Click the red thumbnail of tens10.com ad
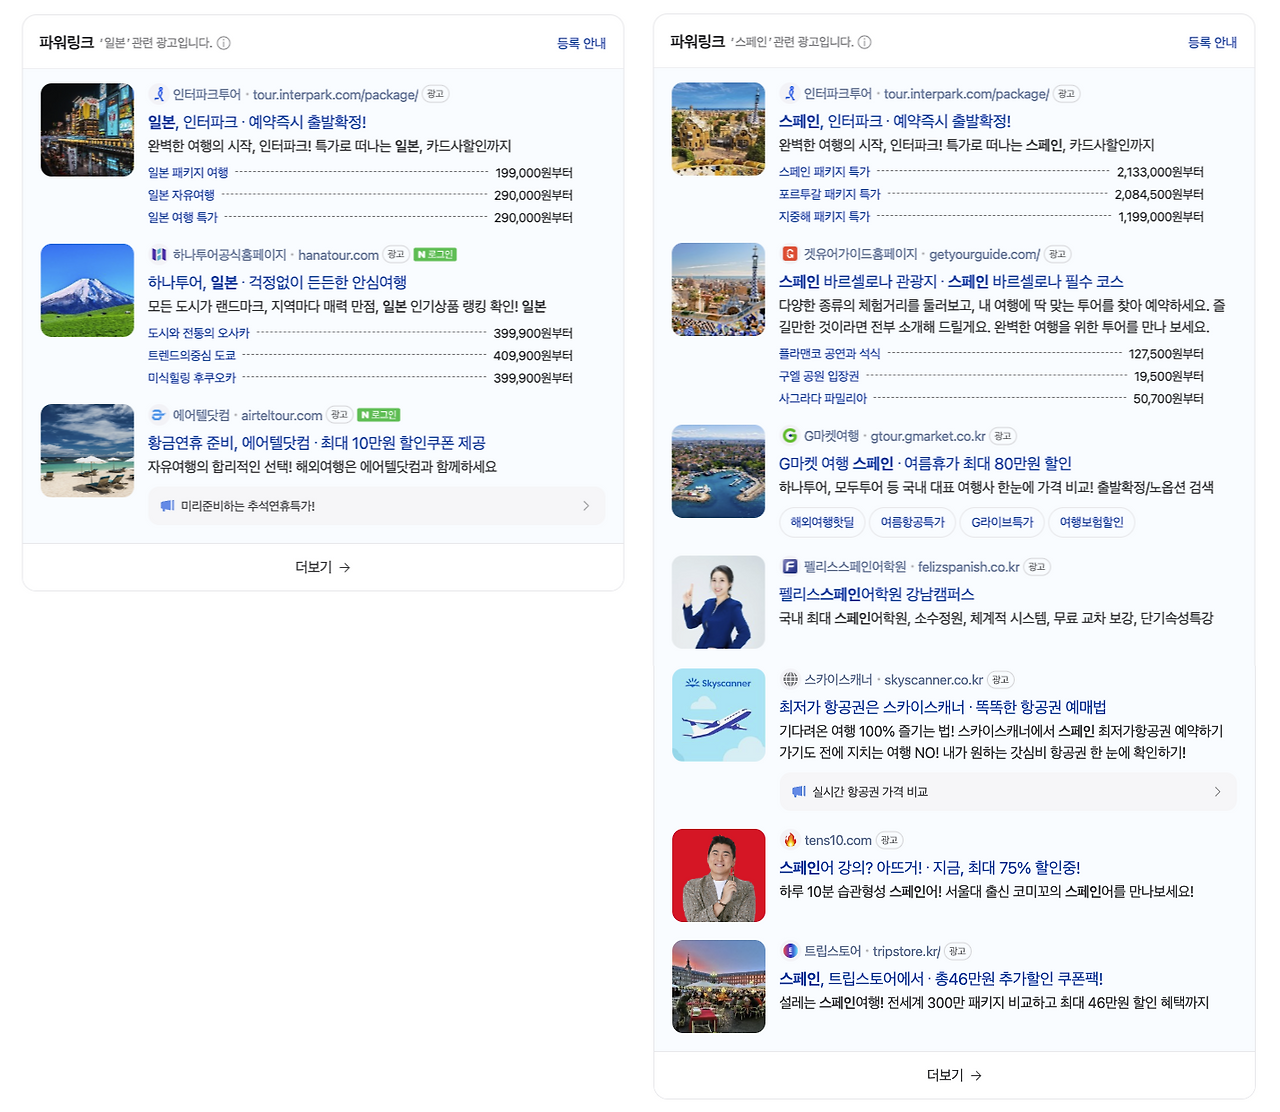Screen dimensions: 1280x1112 (x=718, y=875)
